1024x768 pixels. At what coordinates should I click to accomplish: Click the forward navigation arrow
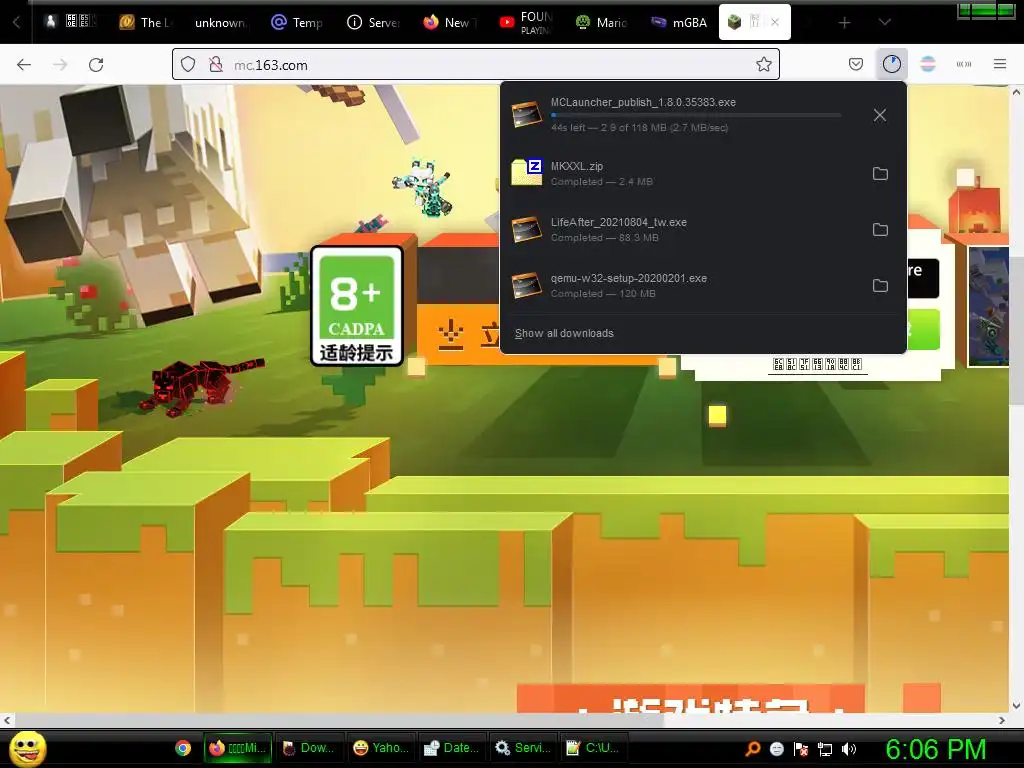[60, 65]
